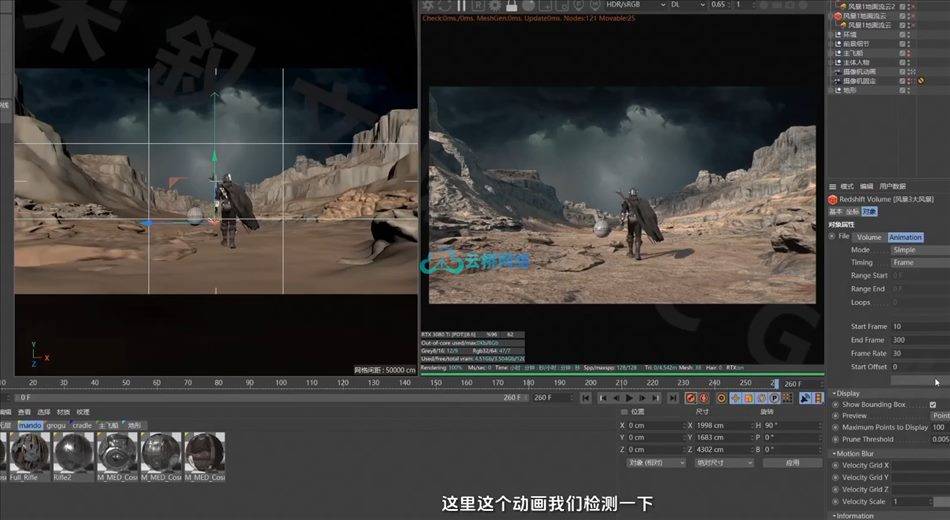Toggle Preview keyframe dot

pos(835,416)
